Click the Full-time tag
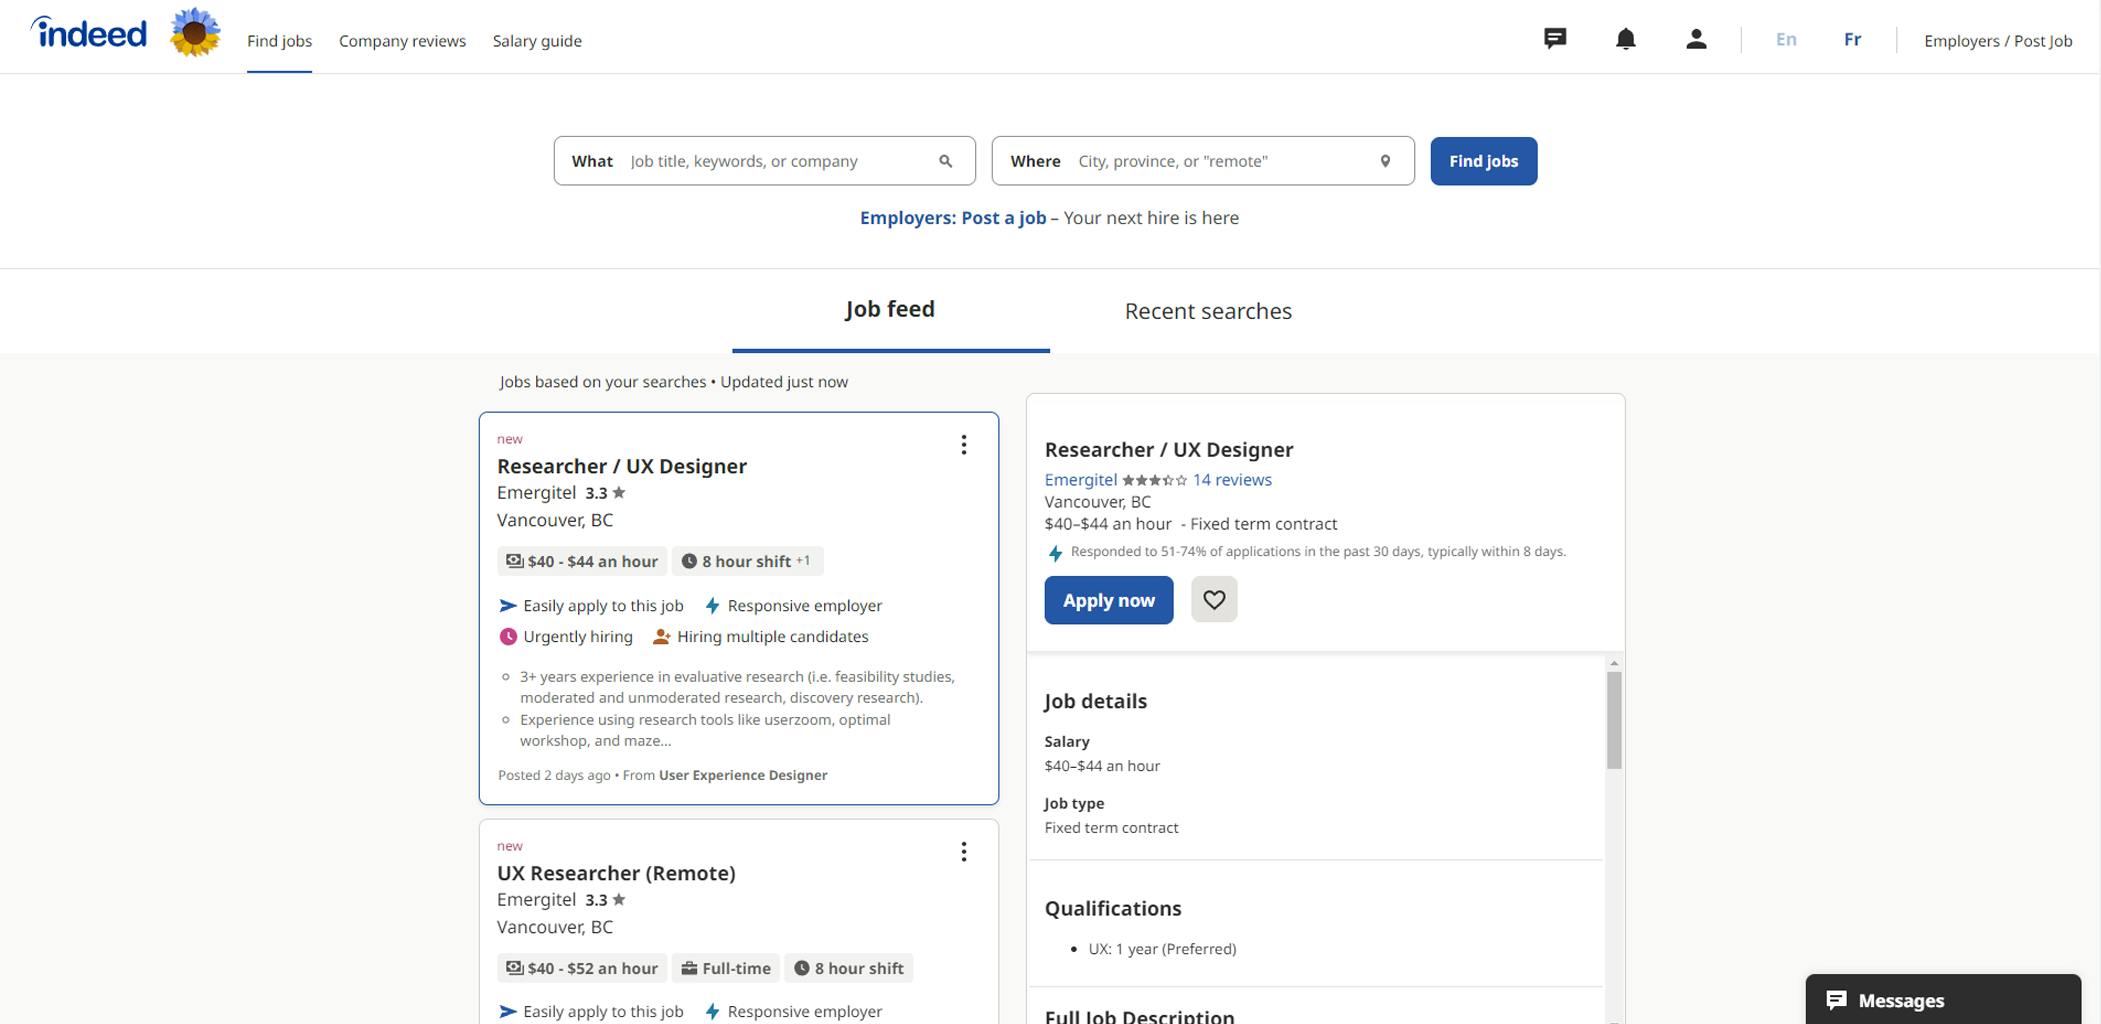The width and height of the screenshot is (2101, 1024). point(726,968)
